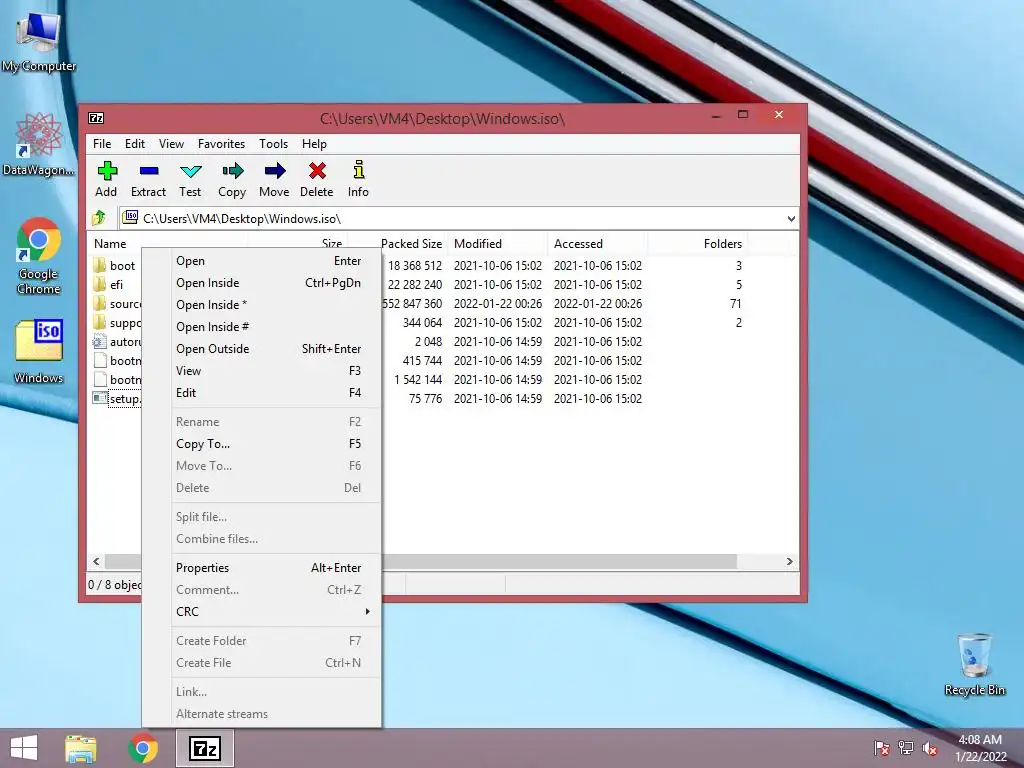The image size is (1024, 768).
Task: Launch Chrome from the taskbar
Action: click(142, 748)
